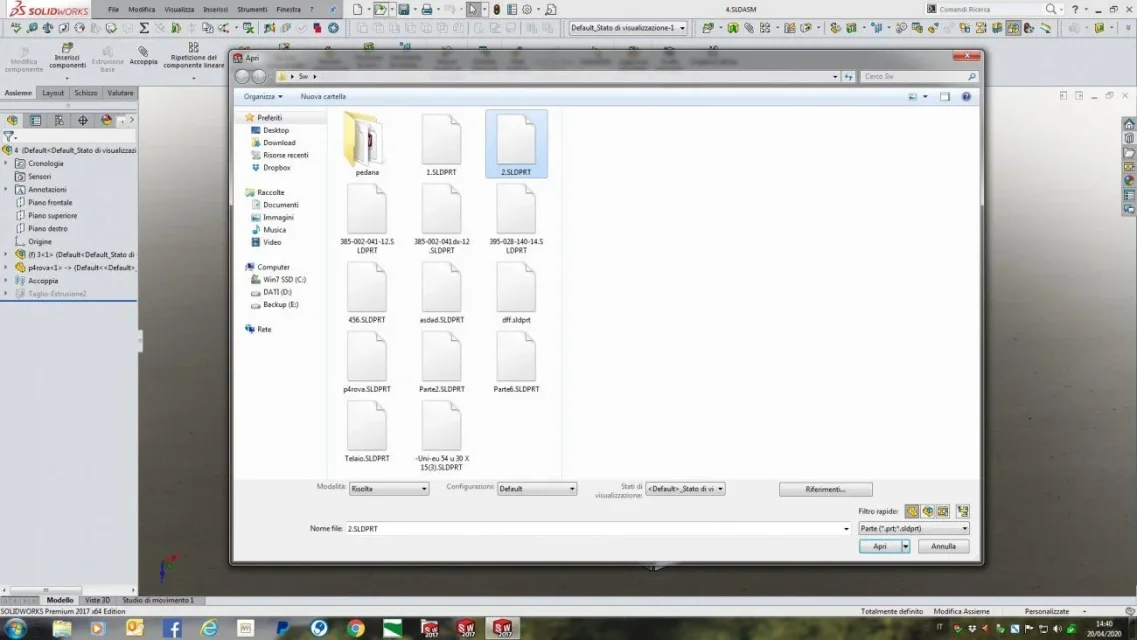The image size is (1137, 640).
Task: Open the file type Parte (*.prt;*.sldprt) dropdown
Action: coord(914,528)
